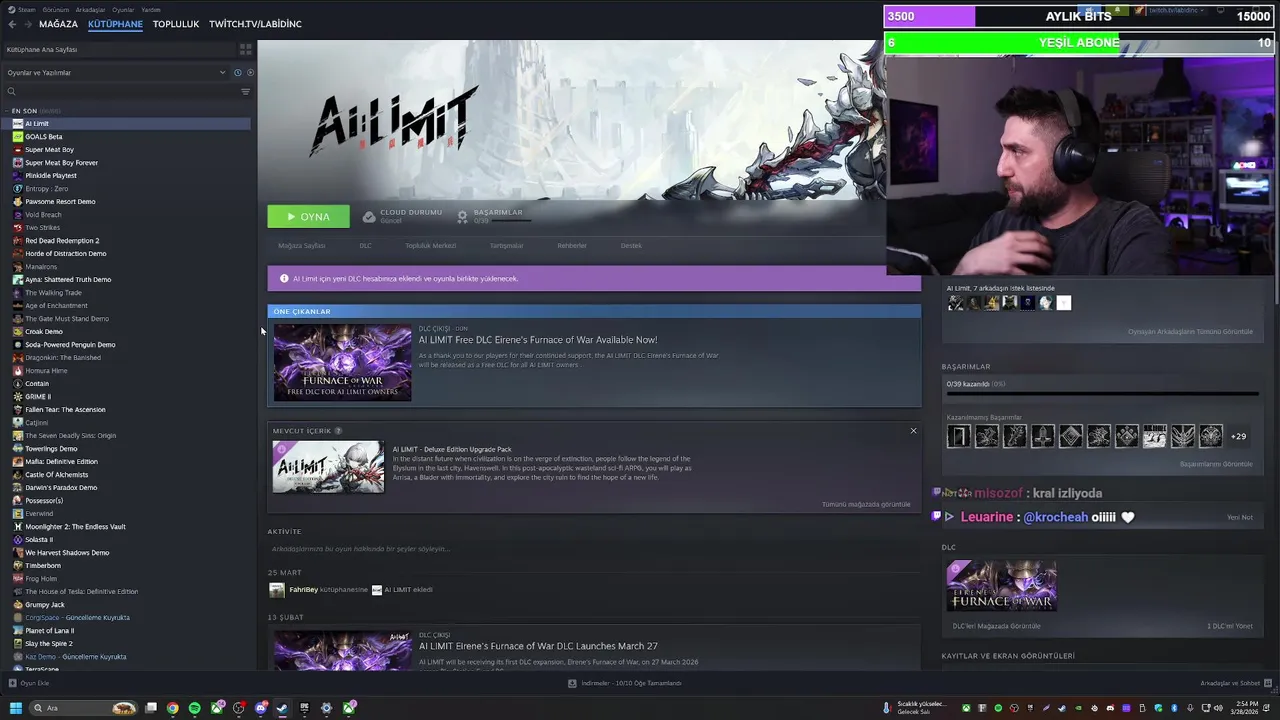This screenshot has width=1280, height=720.
Task: Open the DLC link below OYNA
Action: pyautogui.click(x=365, y=245)
